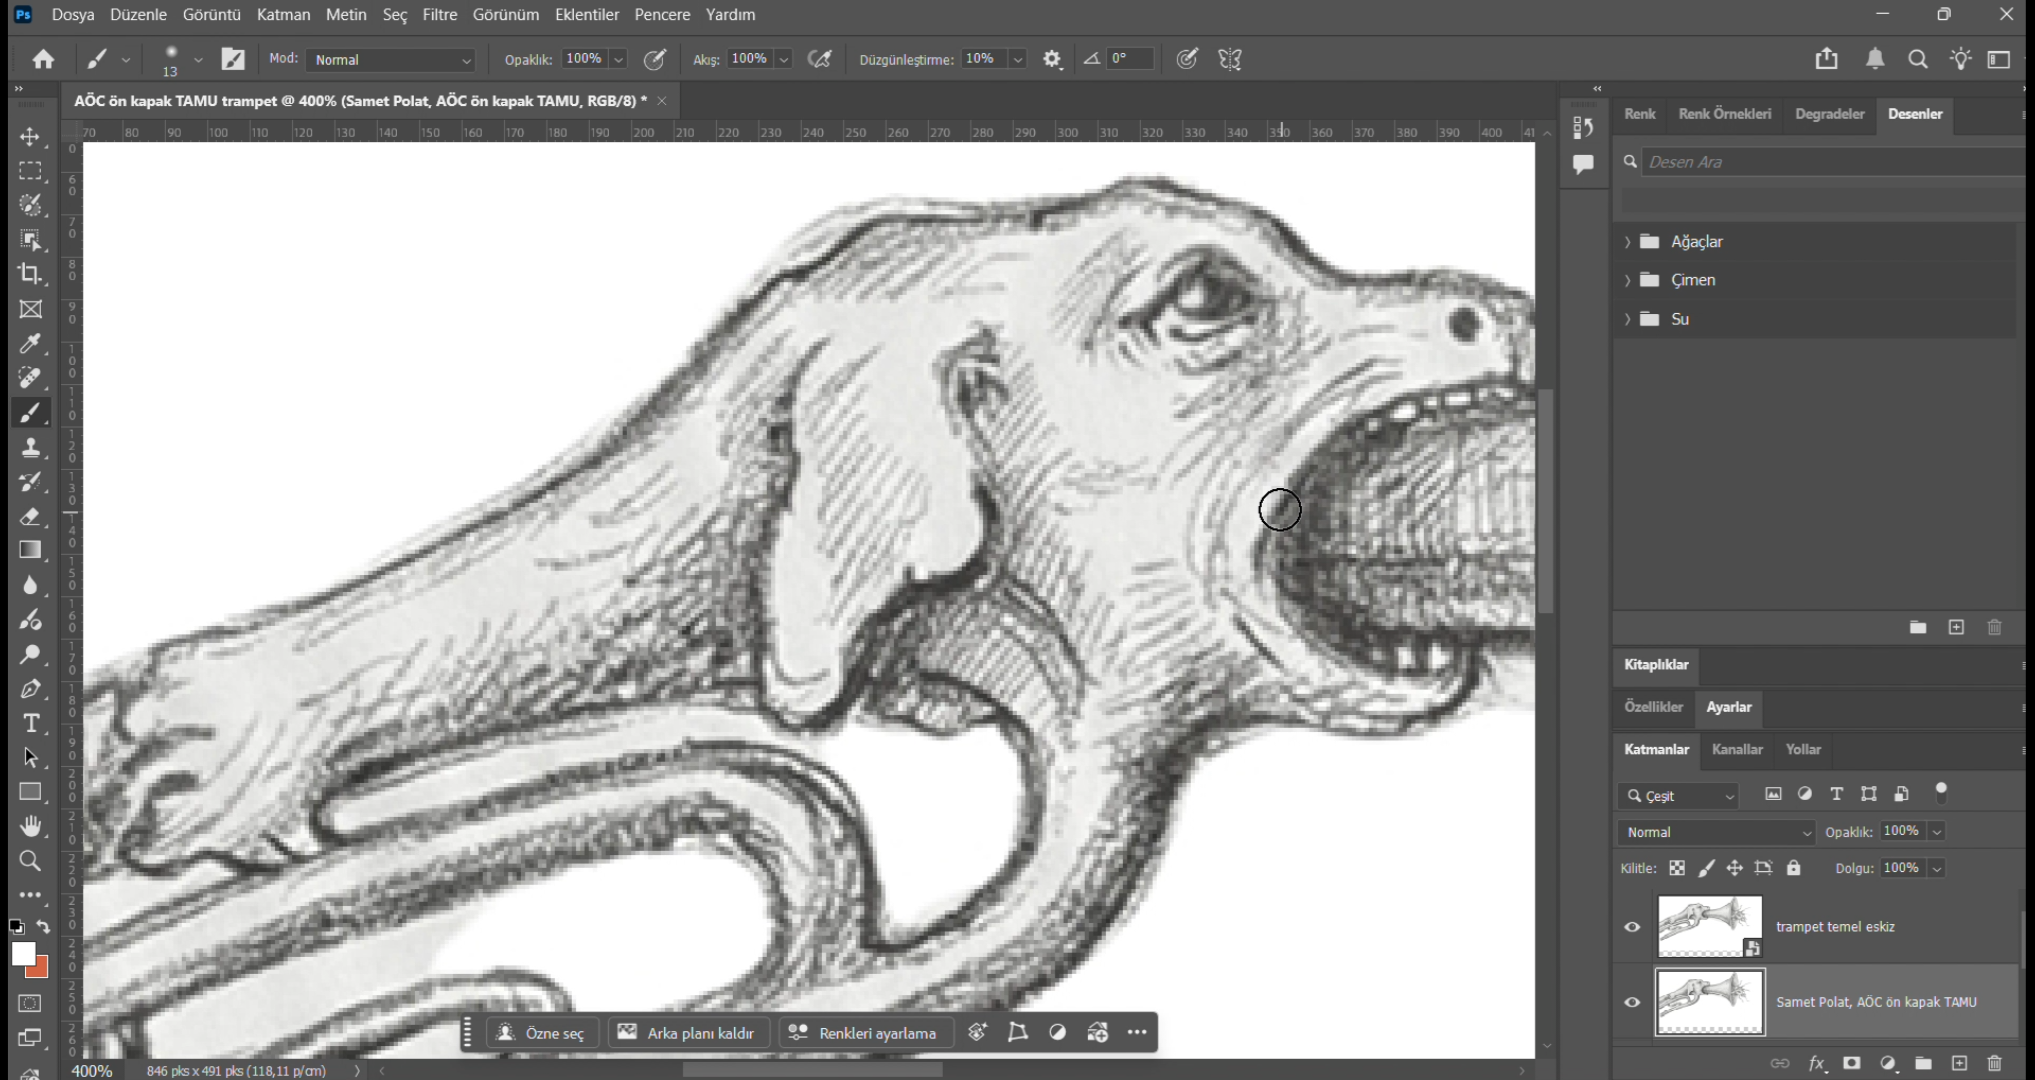Viewport: 2035px width, 1080px height.
Task: Open the Filtre menu
Action: [x=439, y=15]
